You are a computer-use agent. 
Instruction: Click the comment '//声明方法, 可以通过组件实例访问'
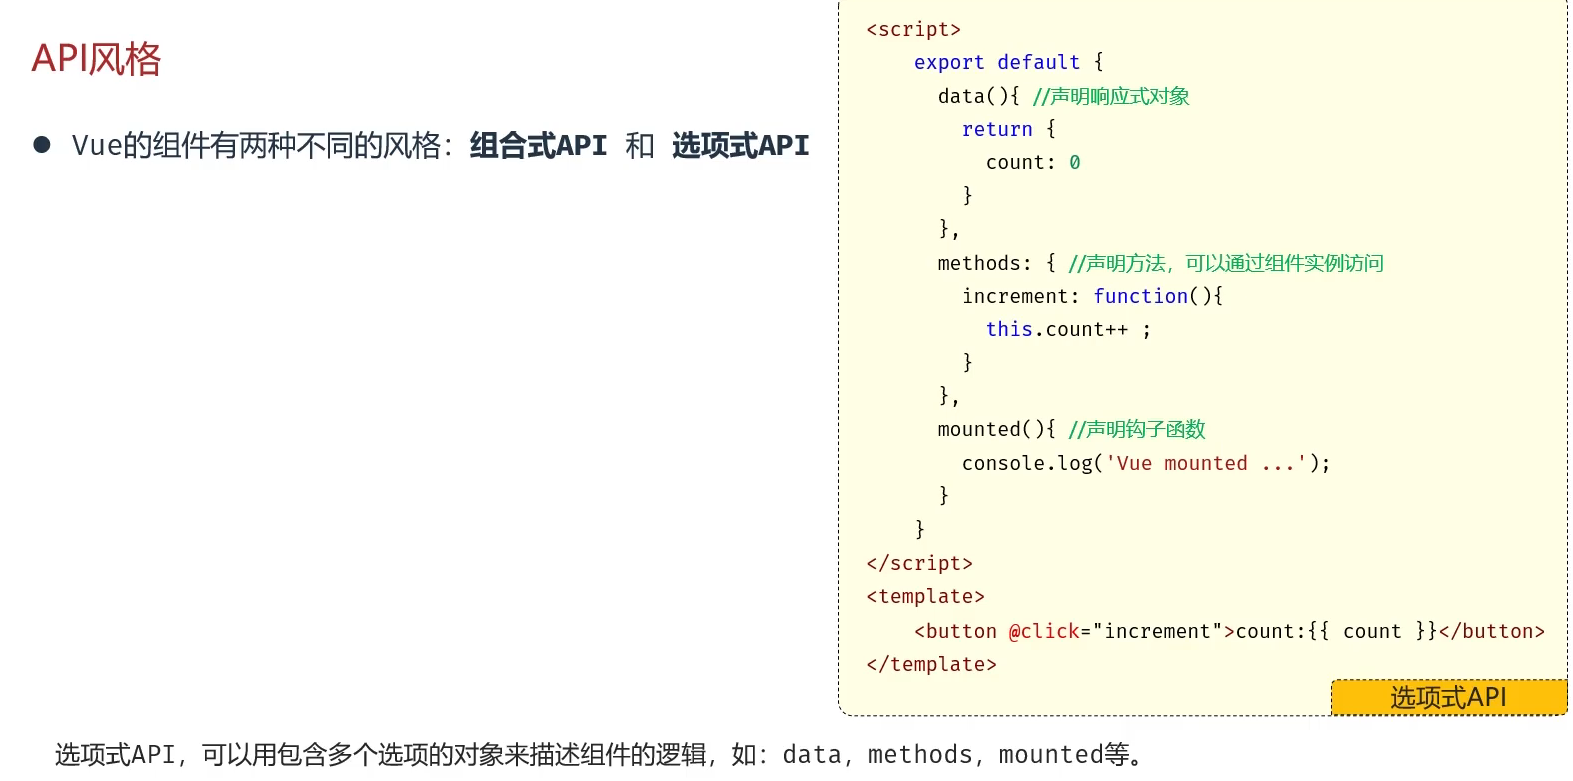pos(1226,263)
